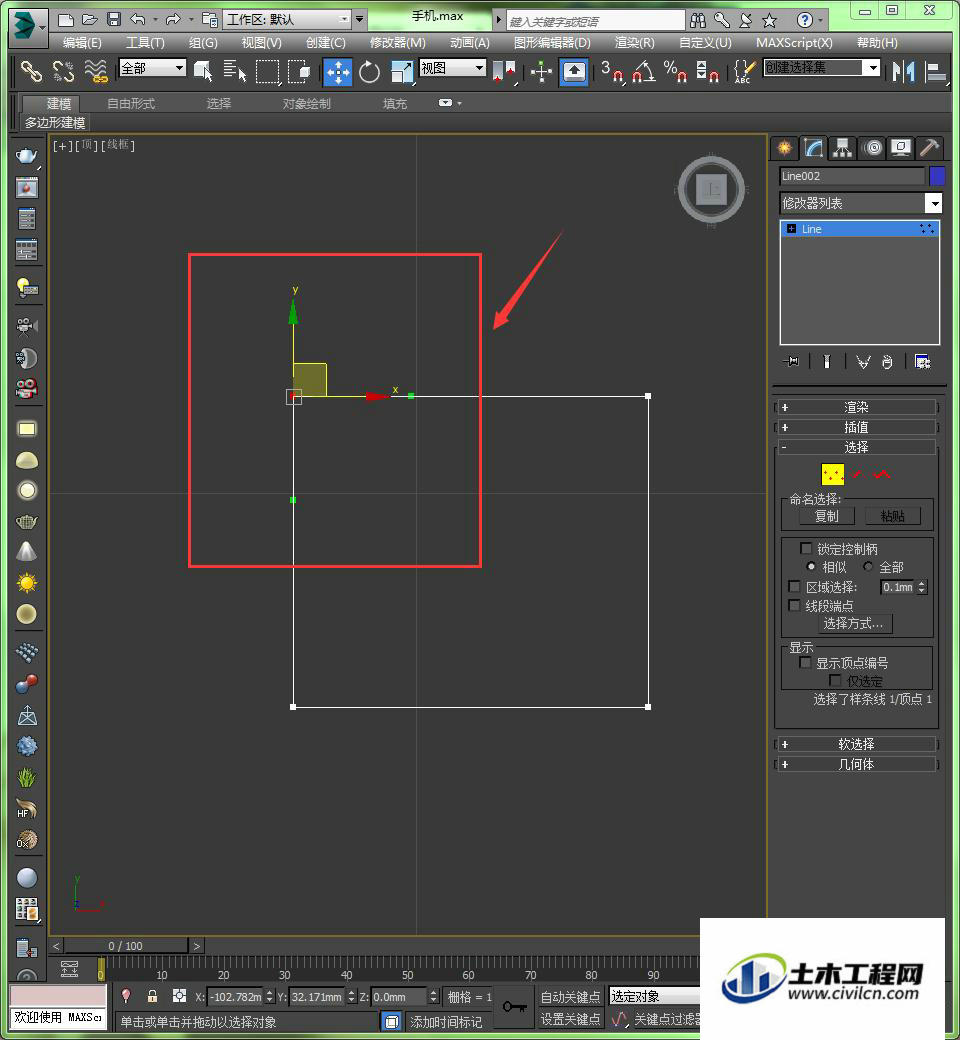Open the Edit Named Selection Sets icon
The height and width of the screenshot is (1040, 960).
click(x=744, y=71)
